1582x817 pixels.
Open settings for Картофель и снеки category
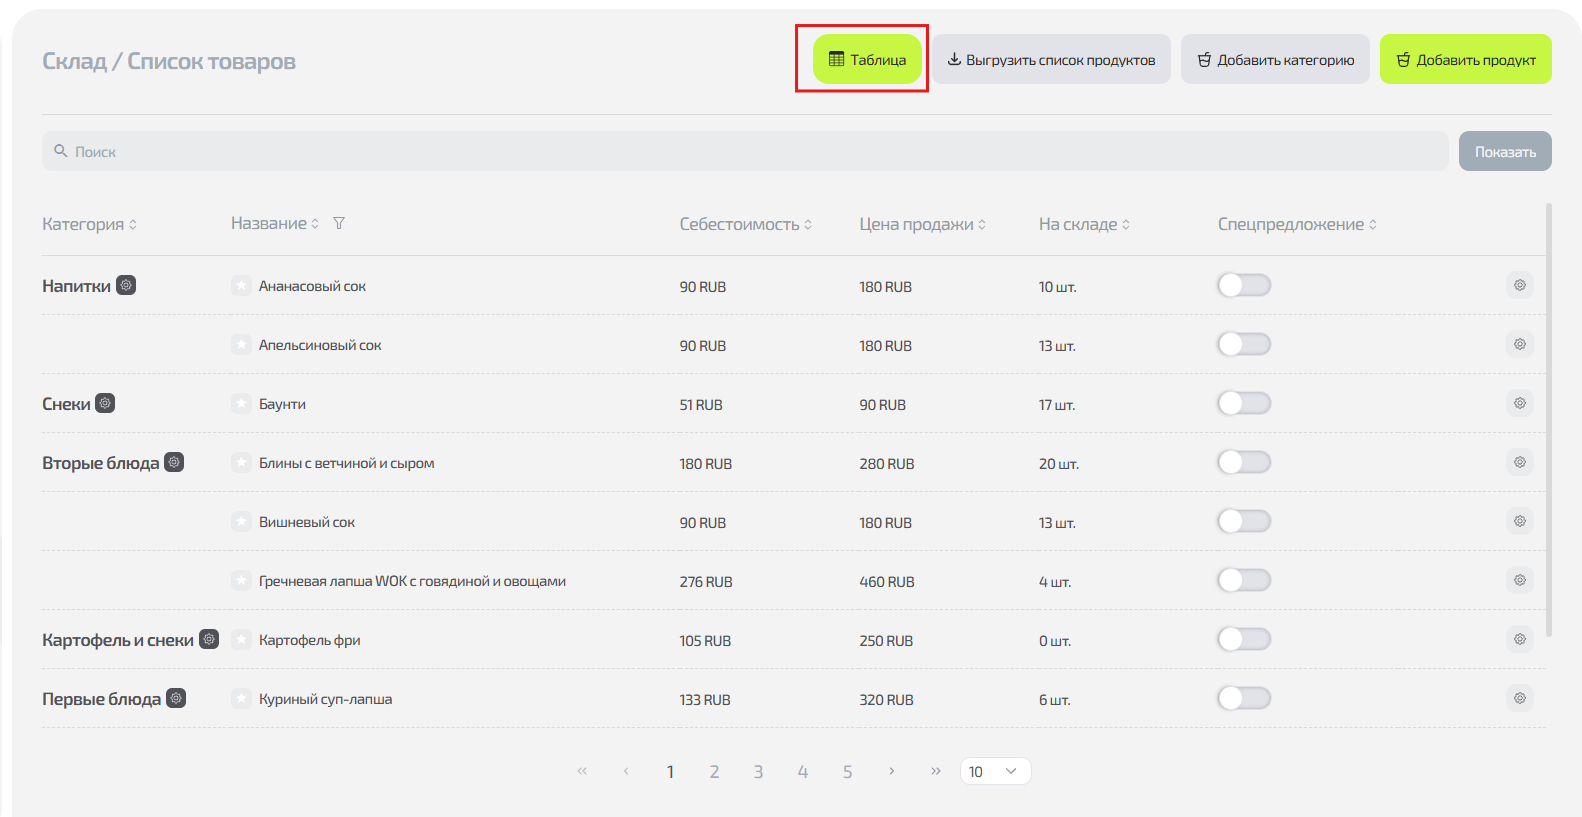click(x=209, y=639)
